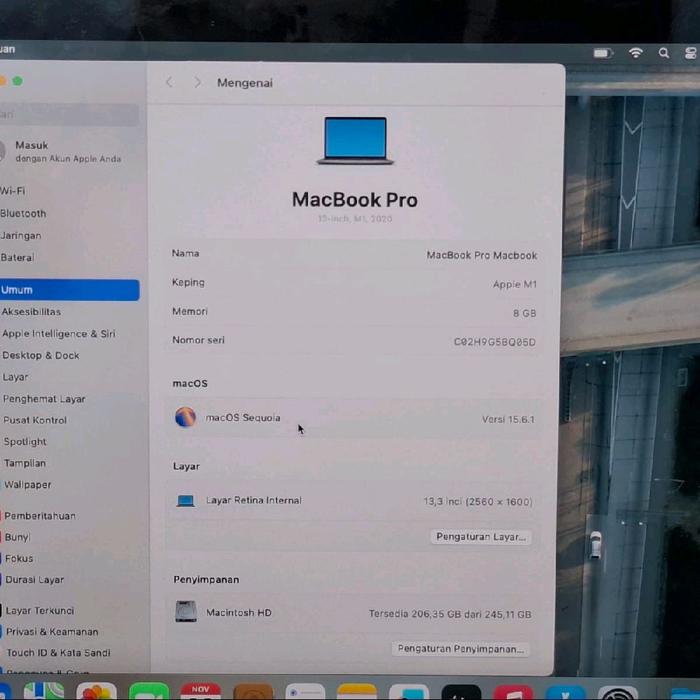Click Masuk to sign in with Apple account
Viewport: 700px width, 700px height.
(32, 146)
